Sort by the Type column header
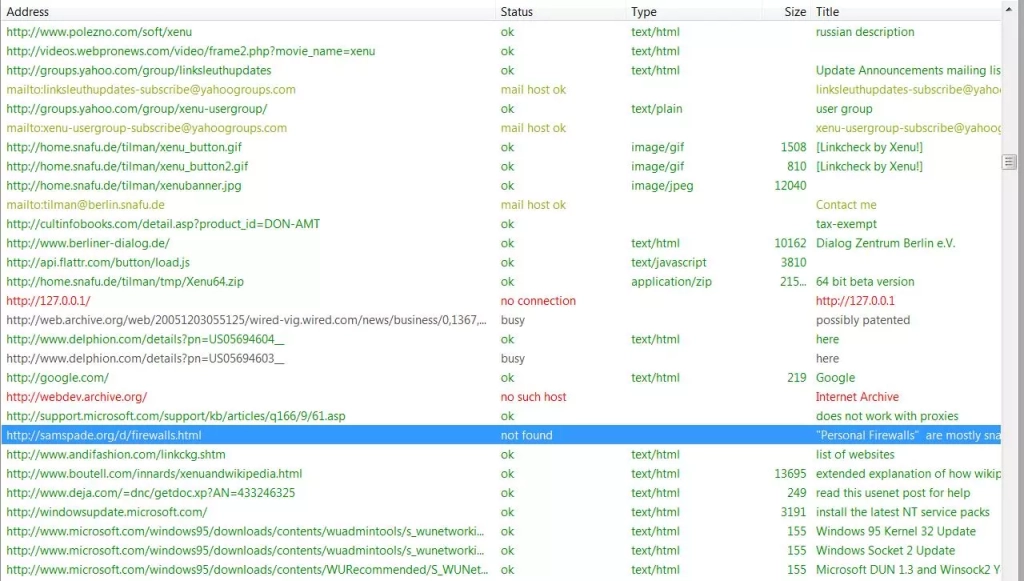The image size is (1024, 581). point(694,12)
